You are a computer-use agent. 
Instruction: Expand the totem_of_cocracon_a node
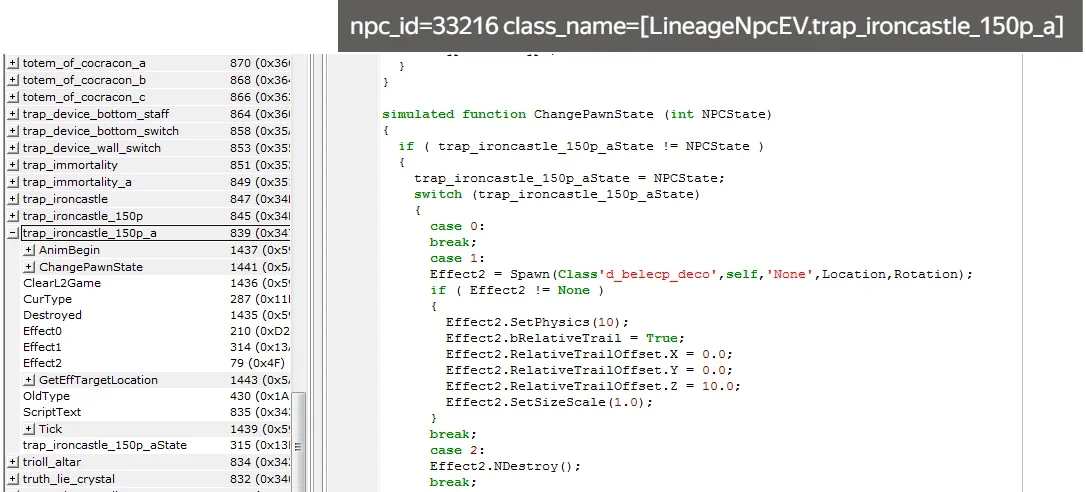point(13,63)
